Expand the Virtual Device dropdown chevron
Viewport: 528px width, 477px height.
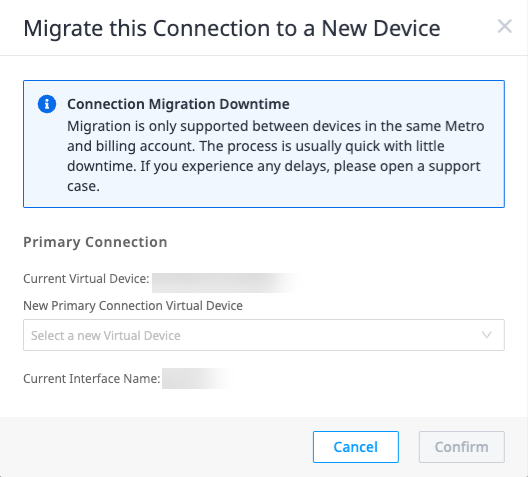(x=487, y=335)
